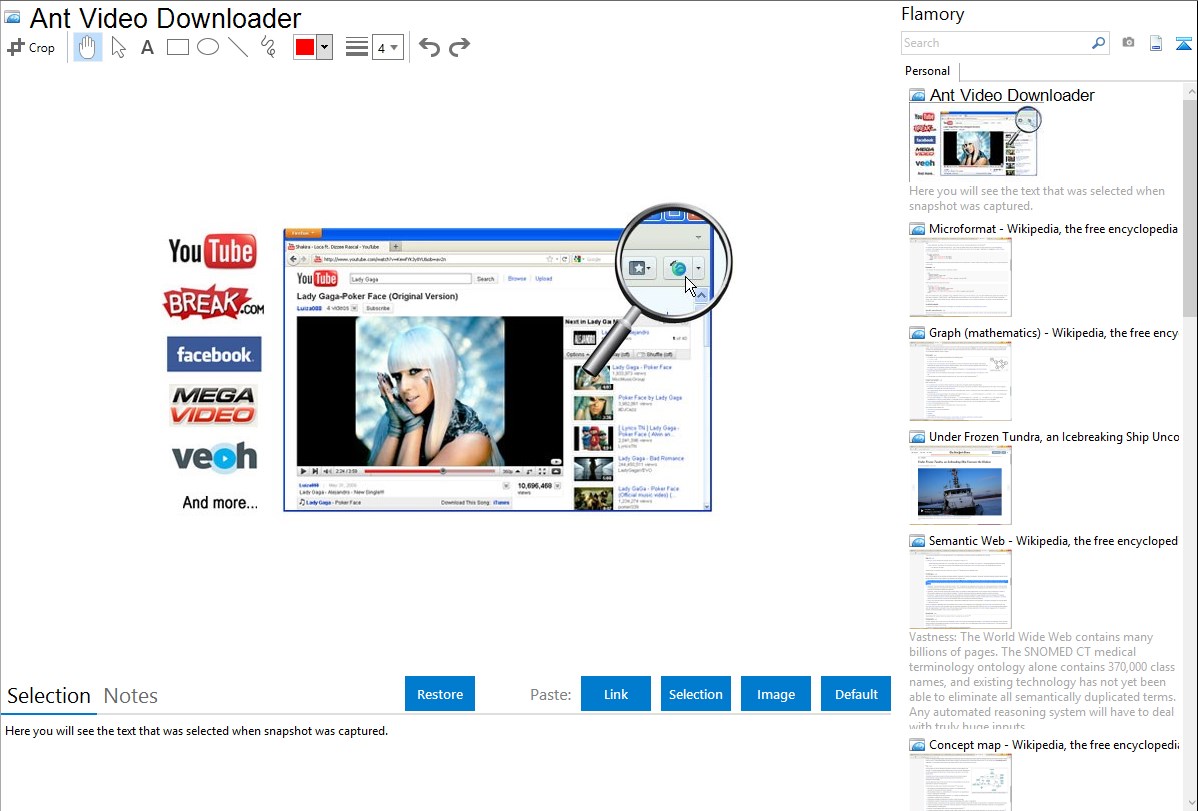Click the selected-text placeholder line
Viewport: 1198px width, 811px height.
click(196, 731)
